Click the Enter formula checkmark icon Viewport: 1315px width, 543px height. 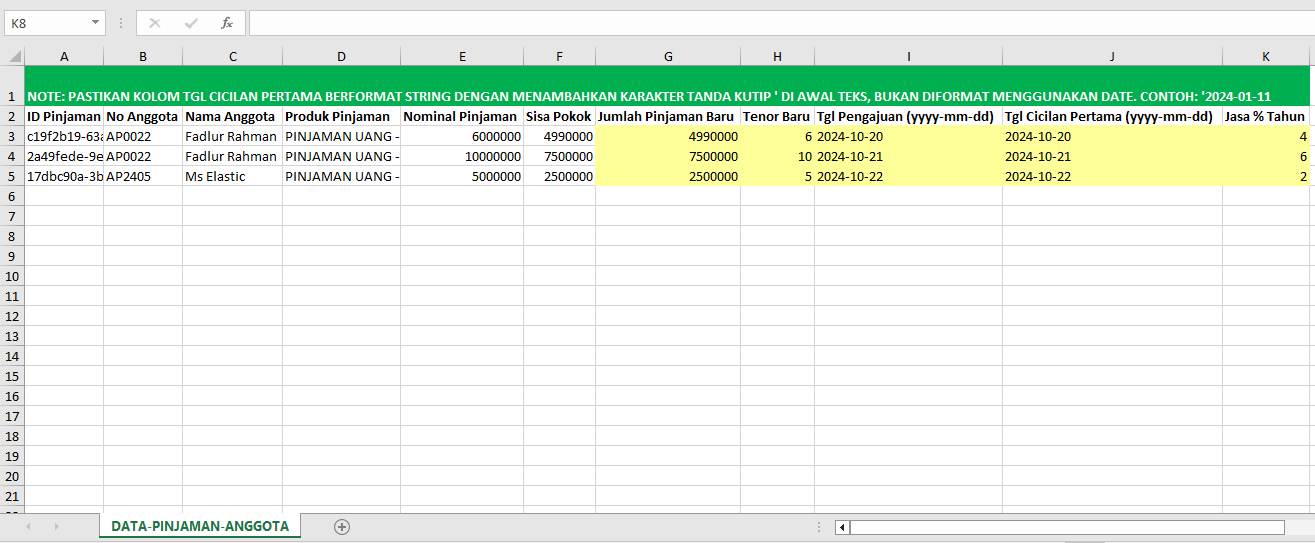point(191,23)
